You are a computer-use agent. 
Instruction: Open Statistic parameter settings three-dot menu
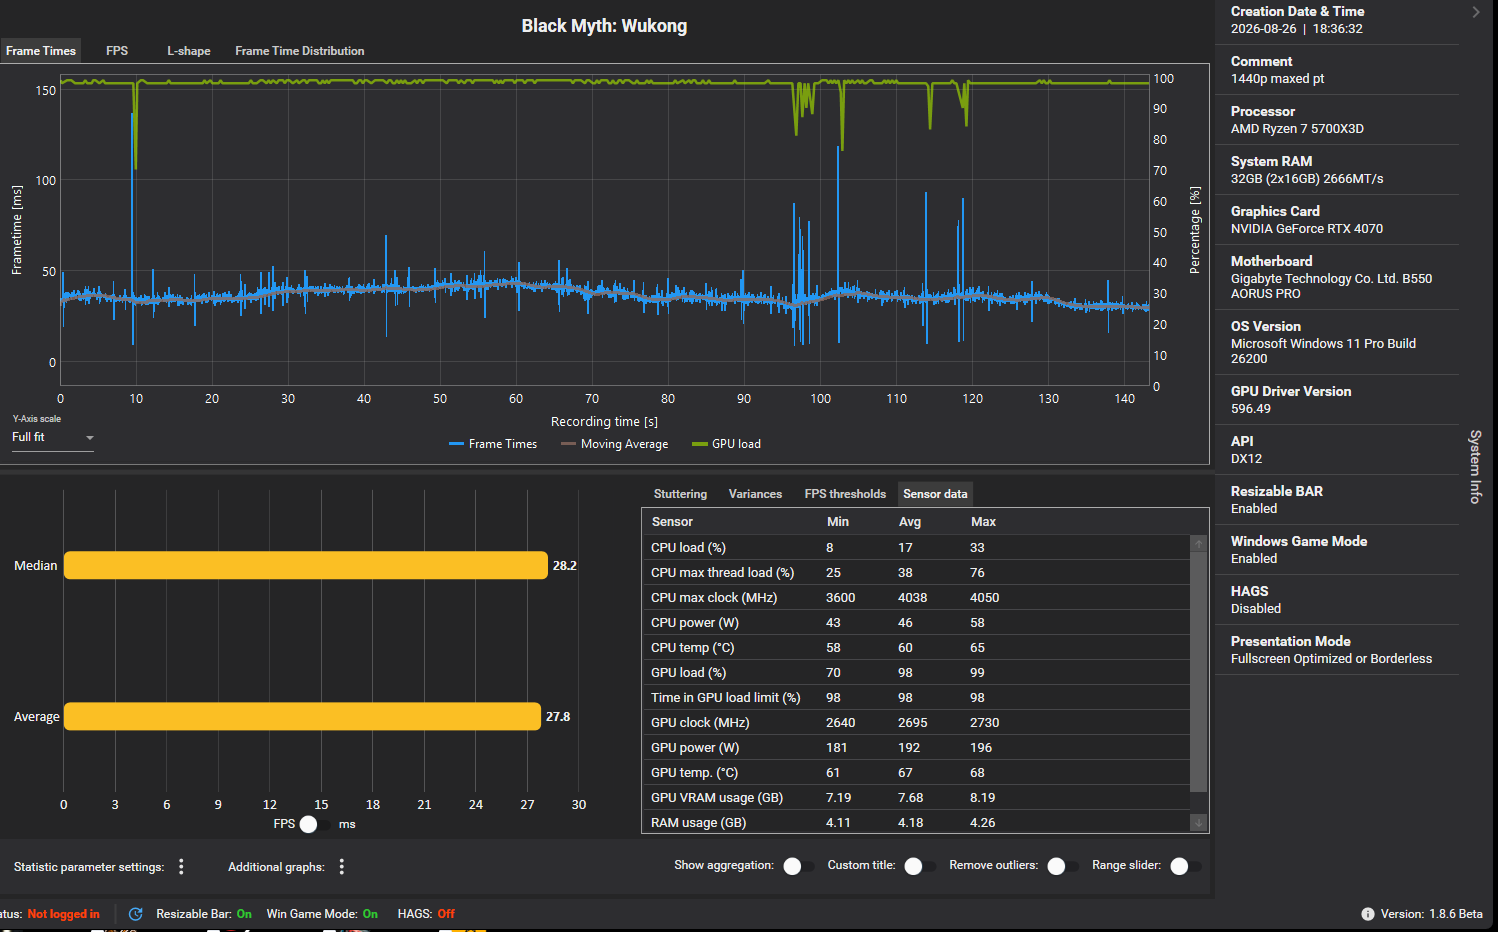click(181, 867)
